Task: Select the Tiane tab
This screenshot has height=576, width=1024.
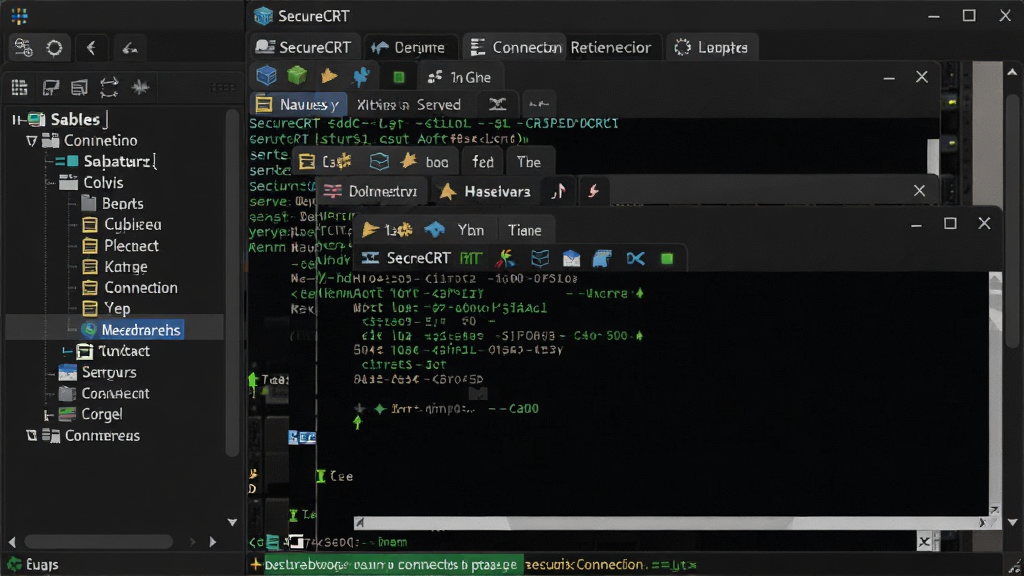Action: 524,230
